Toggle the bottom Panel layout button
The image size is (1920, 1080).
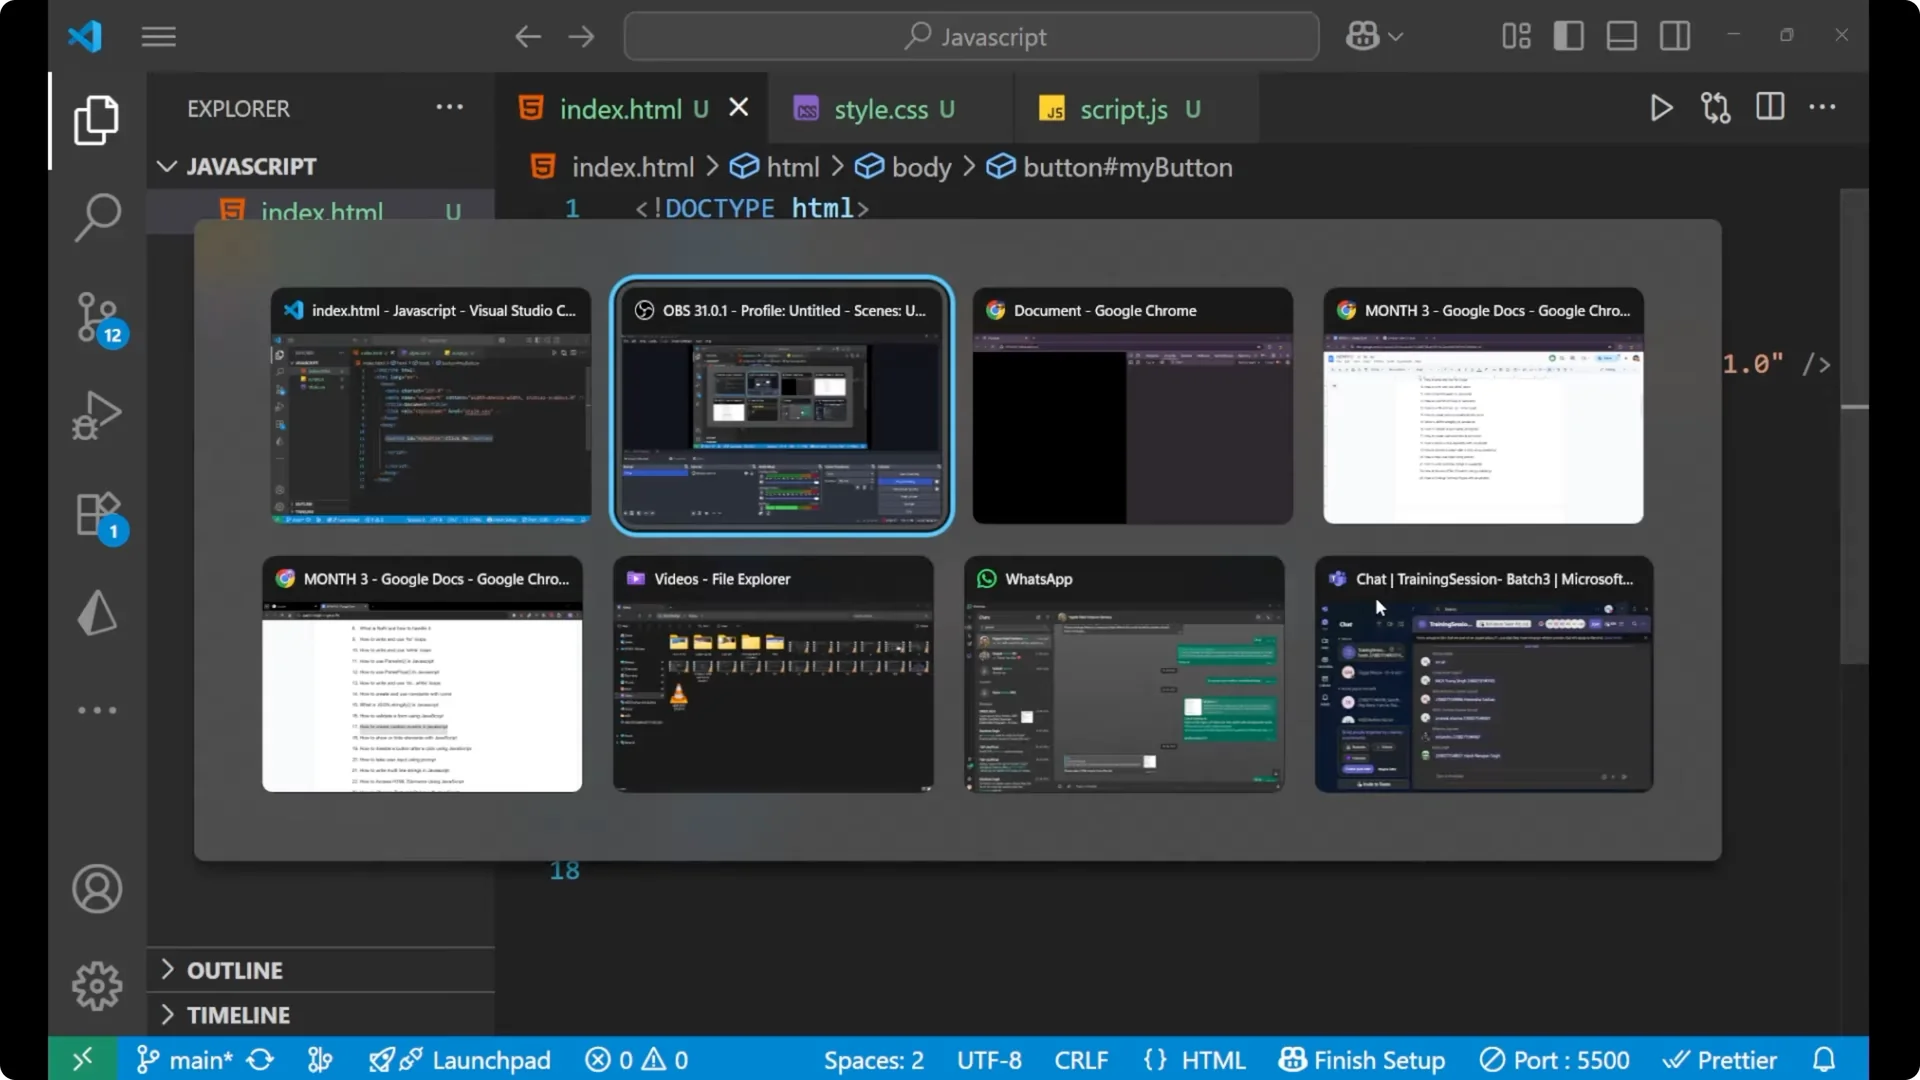1621,37
